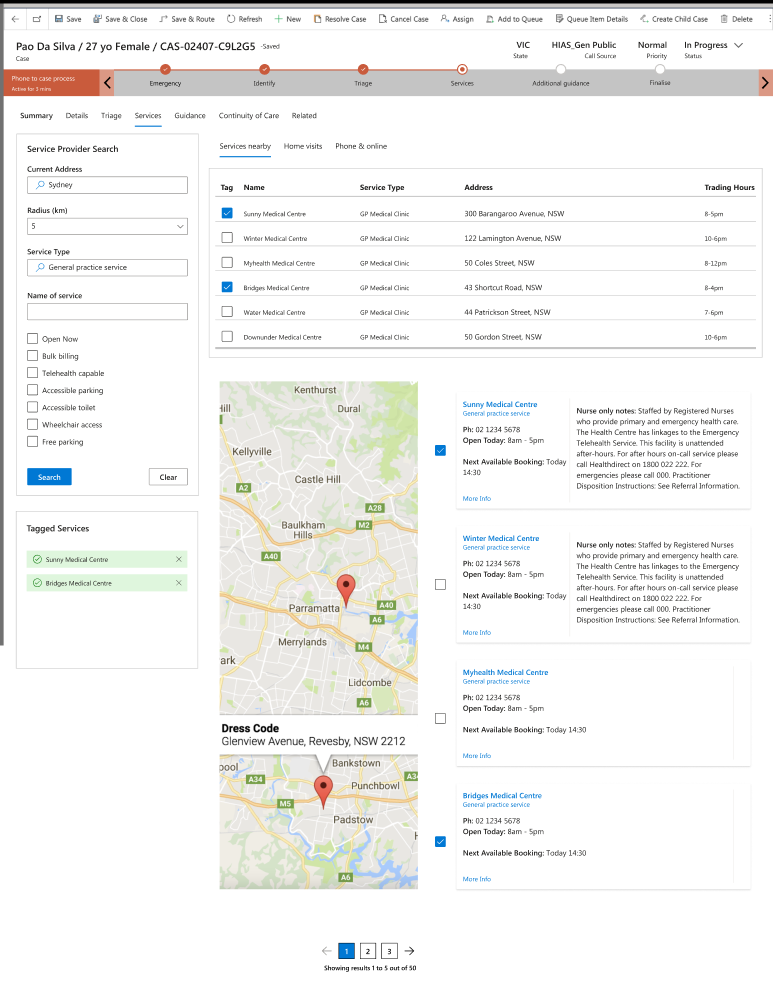This screenshot has height=983, width=773.
Task: Open Sunny Medical Centre card title link
Action: [500, 404]
